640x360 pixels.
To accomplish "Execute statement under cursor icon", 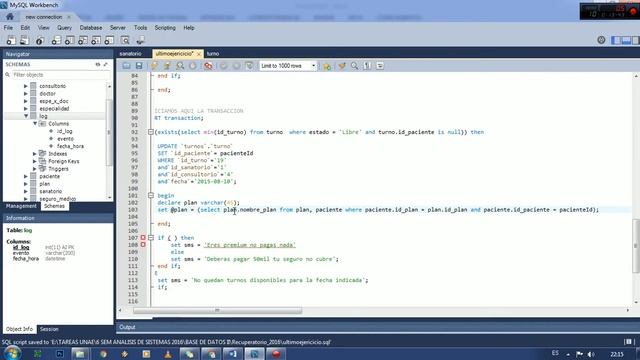I will (167, 66).
